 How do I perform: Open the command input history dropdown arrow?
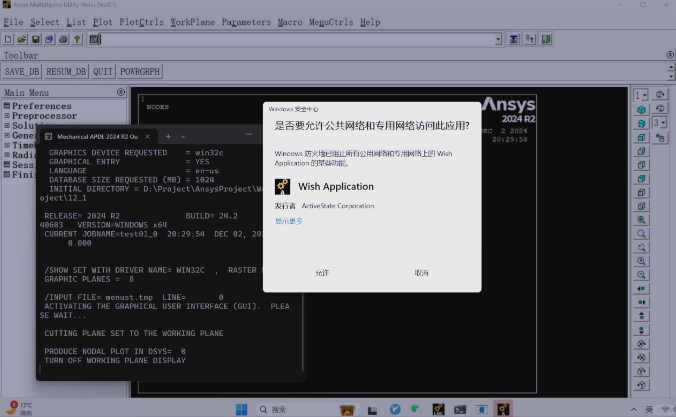click(498, 39)
